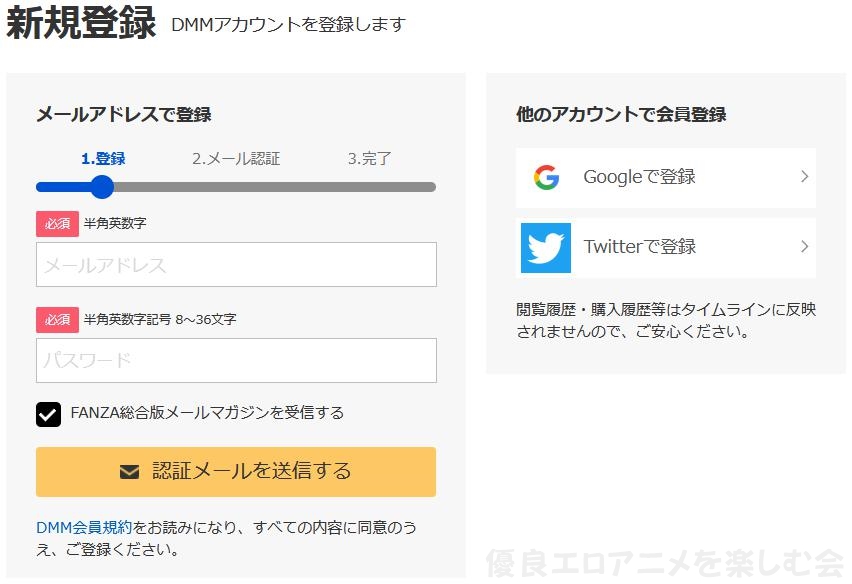Click the Google logo icon

(546, 178)
